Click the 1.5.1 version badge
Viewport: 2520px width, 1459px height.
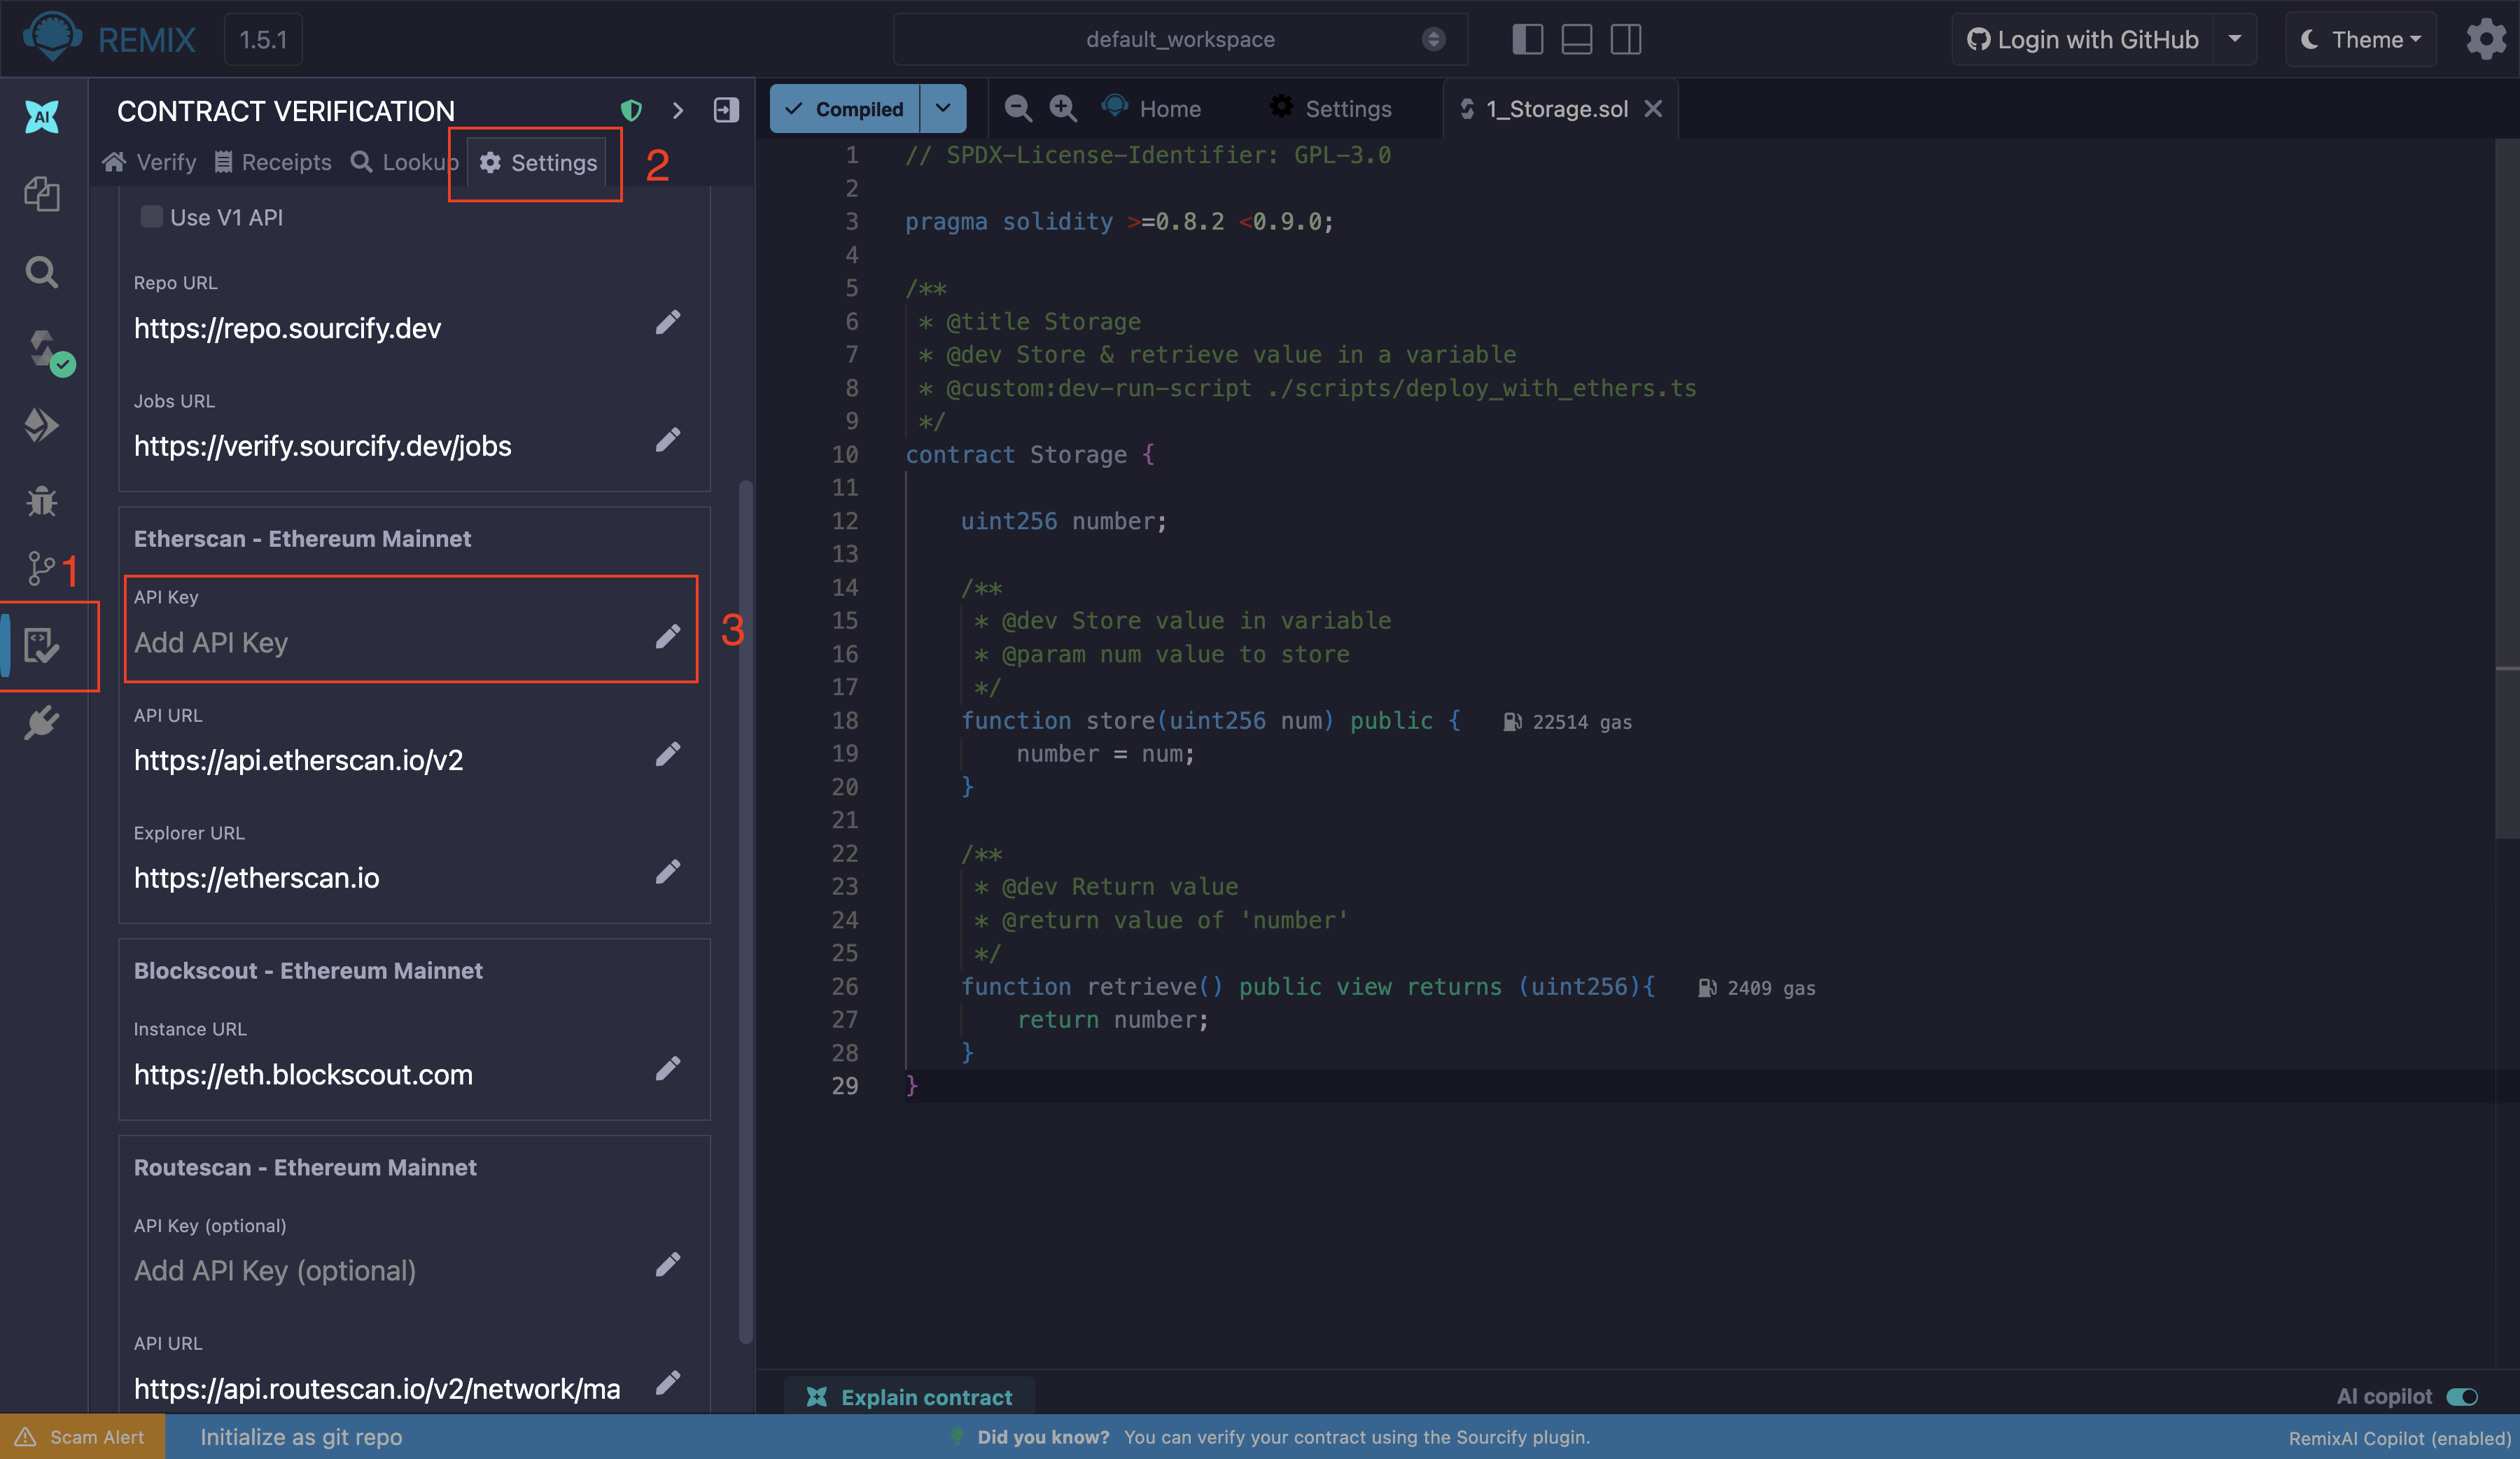pos(263,39)
